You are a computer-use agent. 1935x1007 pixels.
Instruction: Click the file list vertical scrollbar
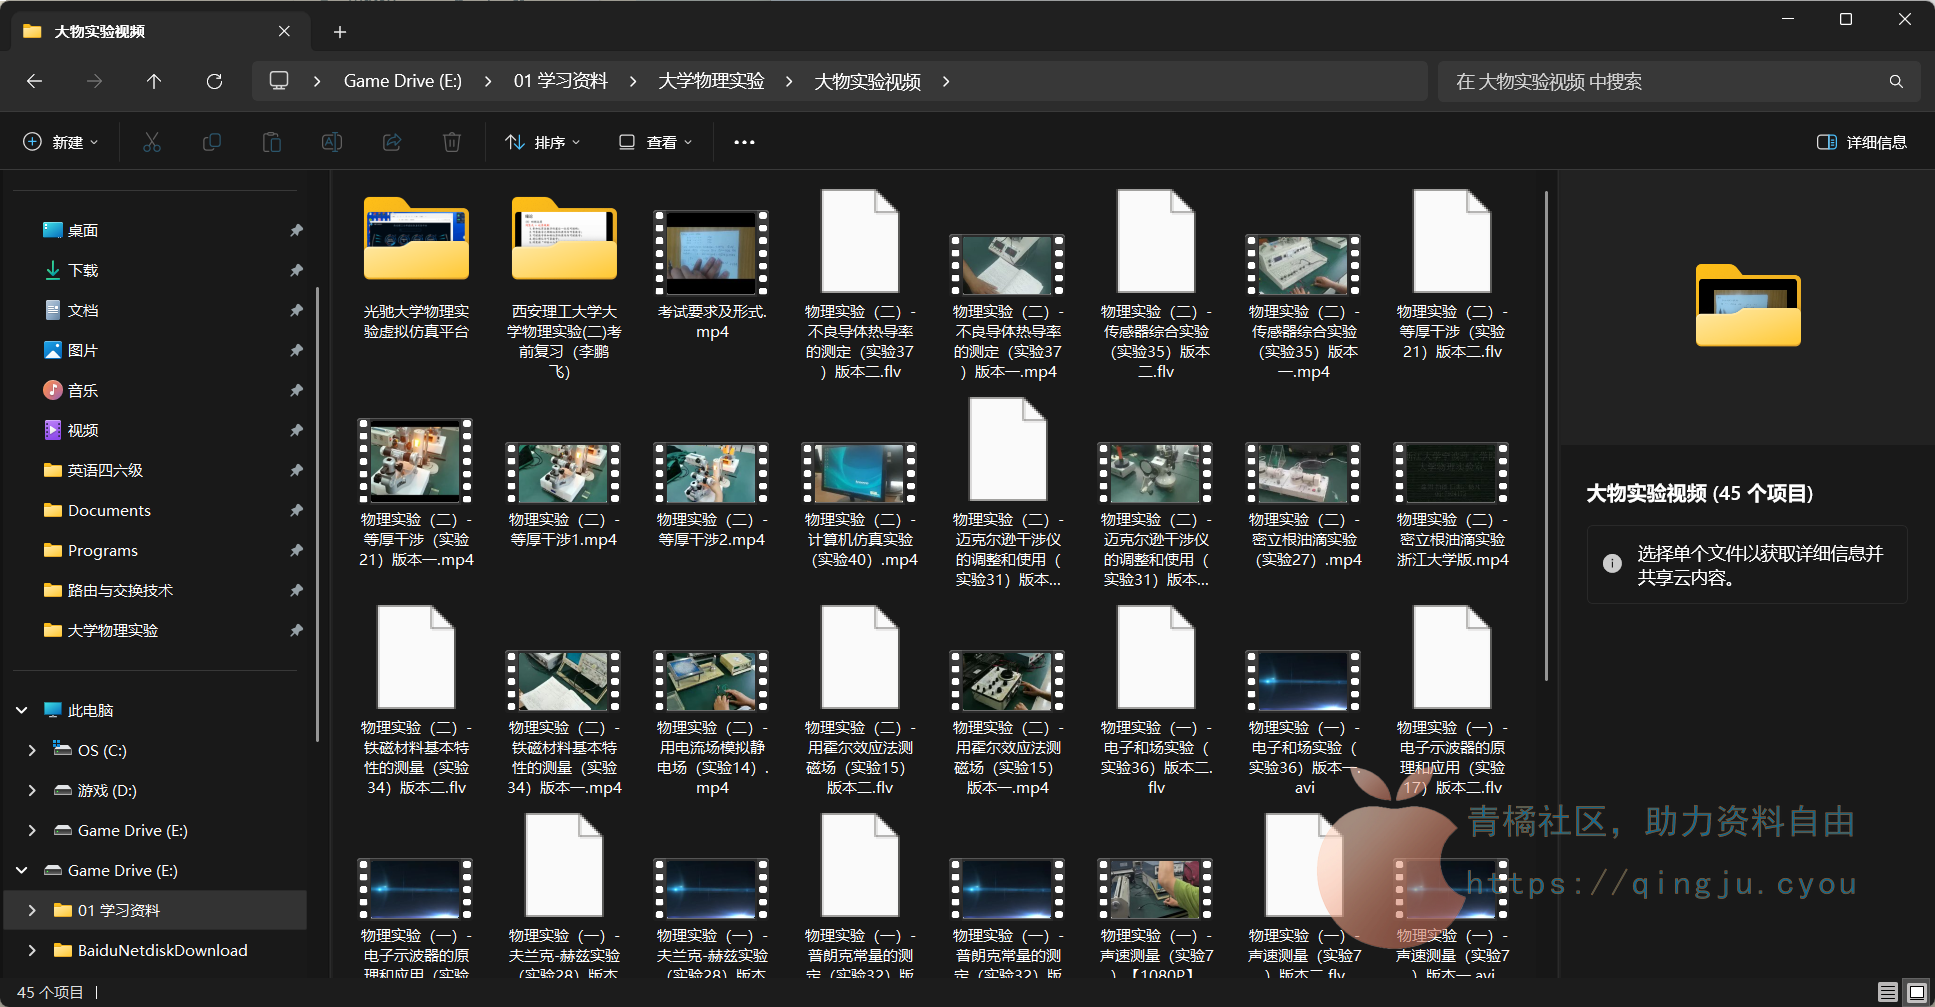pyautogui.click(x=1546, y=436)
